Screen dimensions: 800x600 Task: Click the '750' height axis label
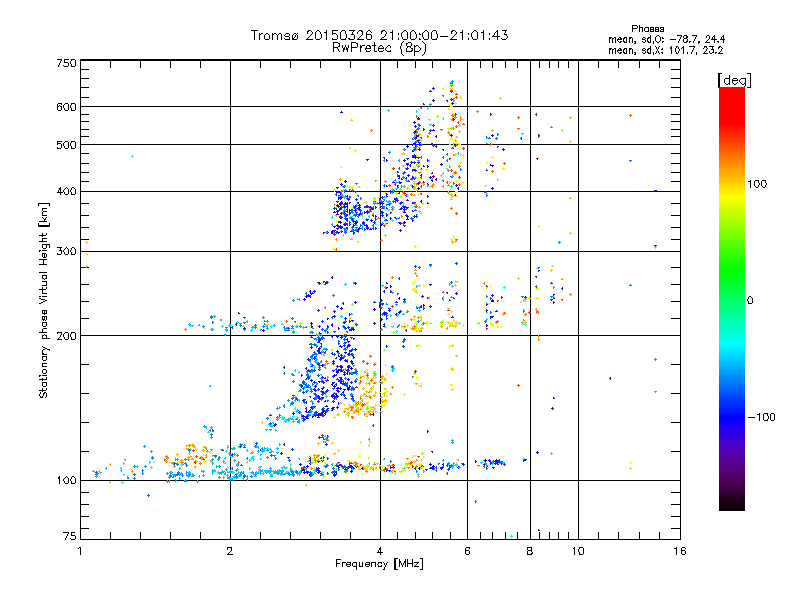click(x=66, y=63)
